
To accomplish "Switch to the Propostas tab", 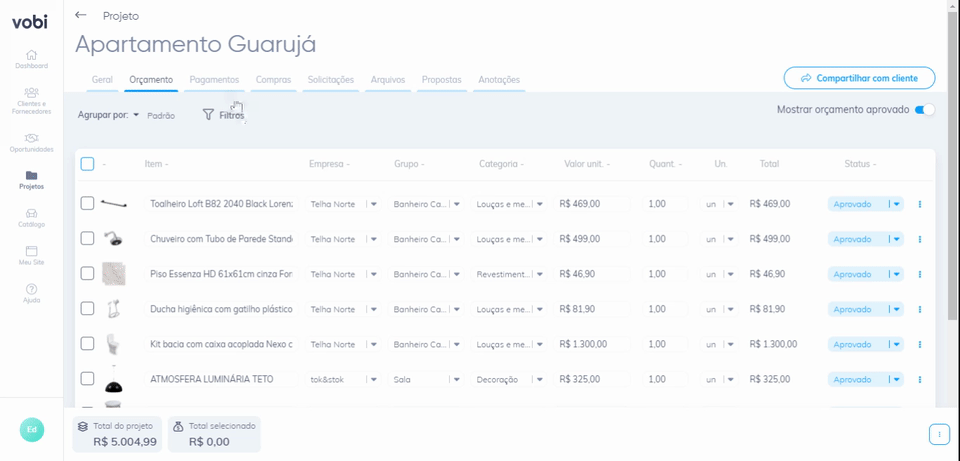I will 441,80.
